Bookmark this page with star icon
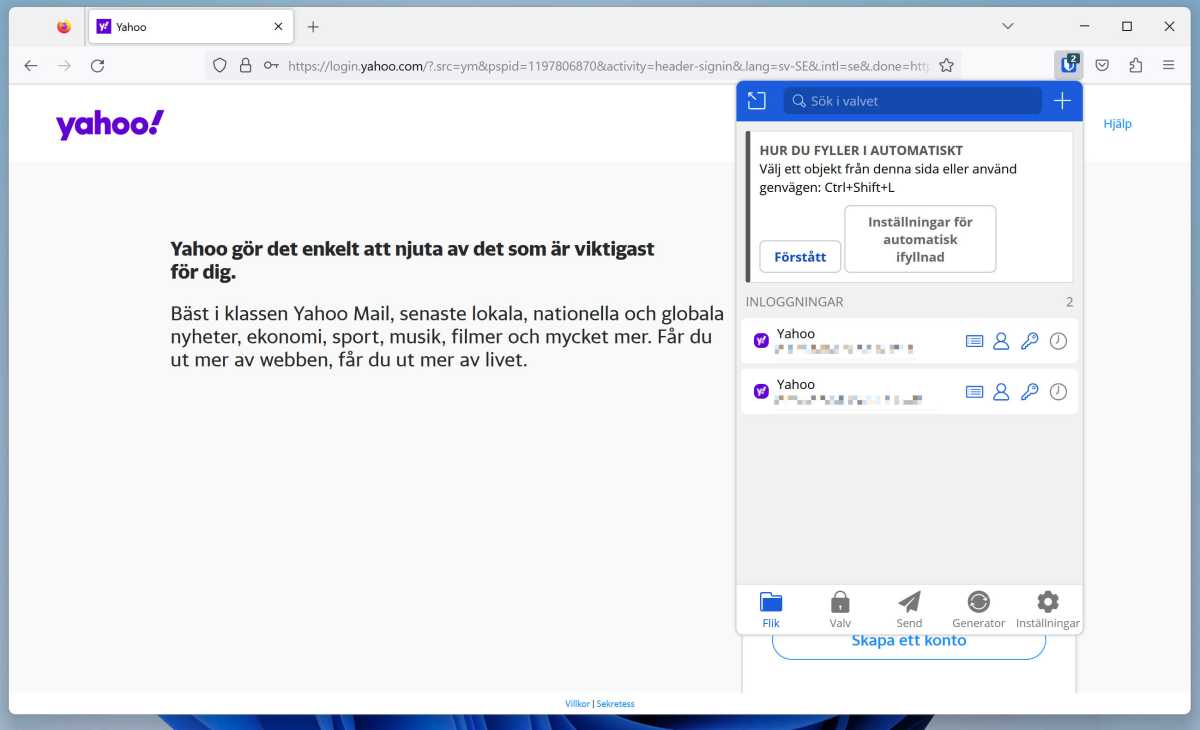1200x730 pixels. click(x=946, y=65)
